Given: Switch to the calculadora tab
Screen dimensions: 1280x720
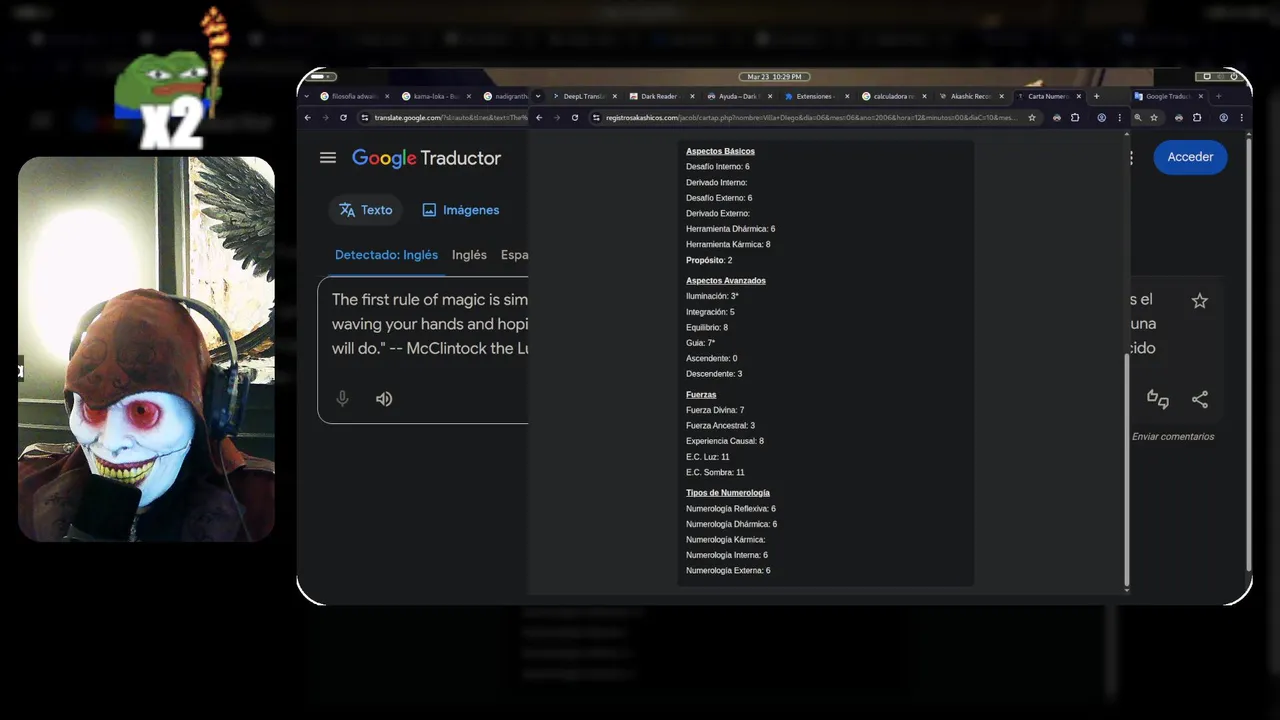Looking at the screenshot, I should click(892, 96).
